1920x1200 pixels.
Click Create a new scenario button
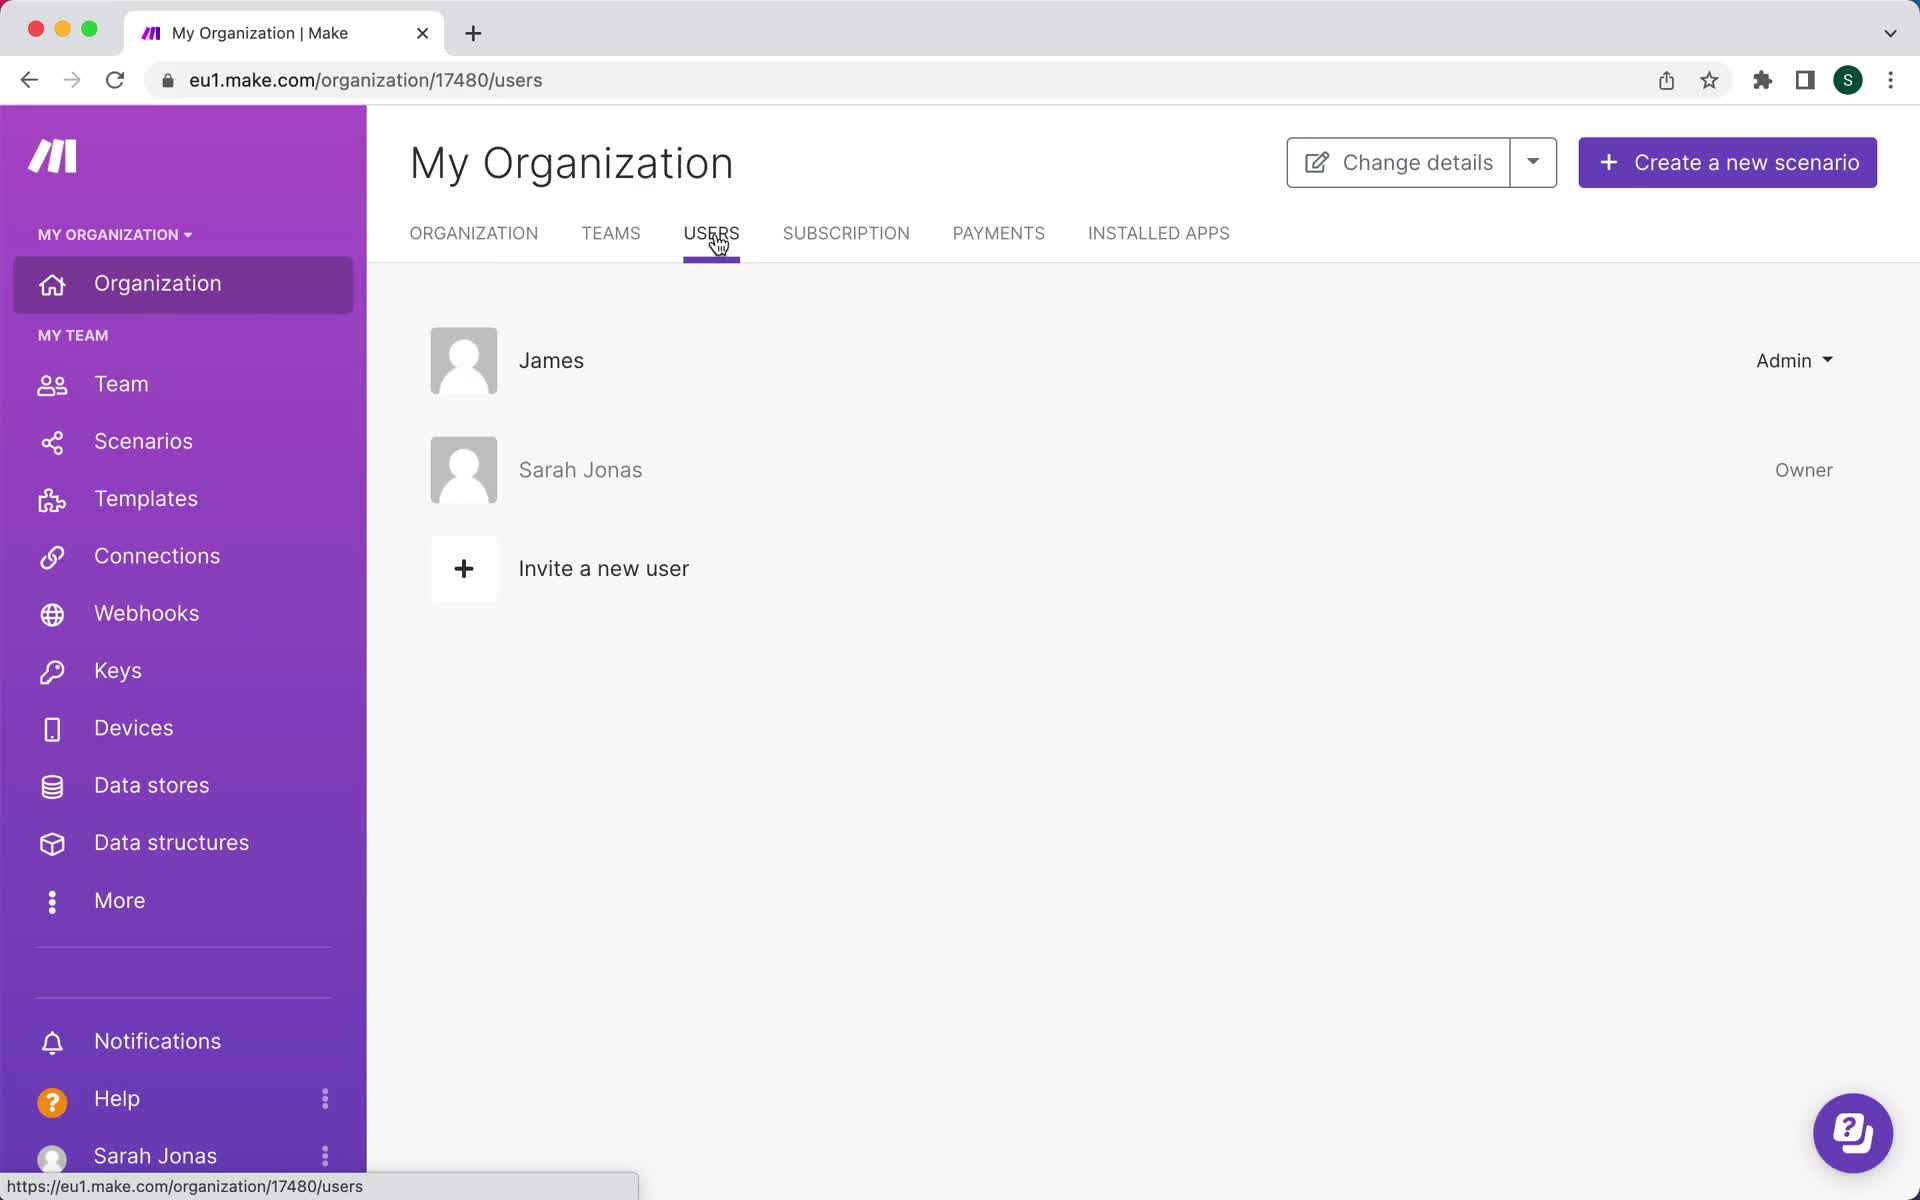(1728, 162)
